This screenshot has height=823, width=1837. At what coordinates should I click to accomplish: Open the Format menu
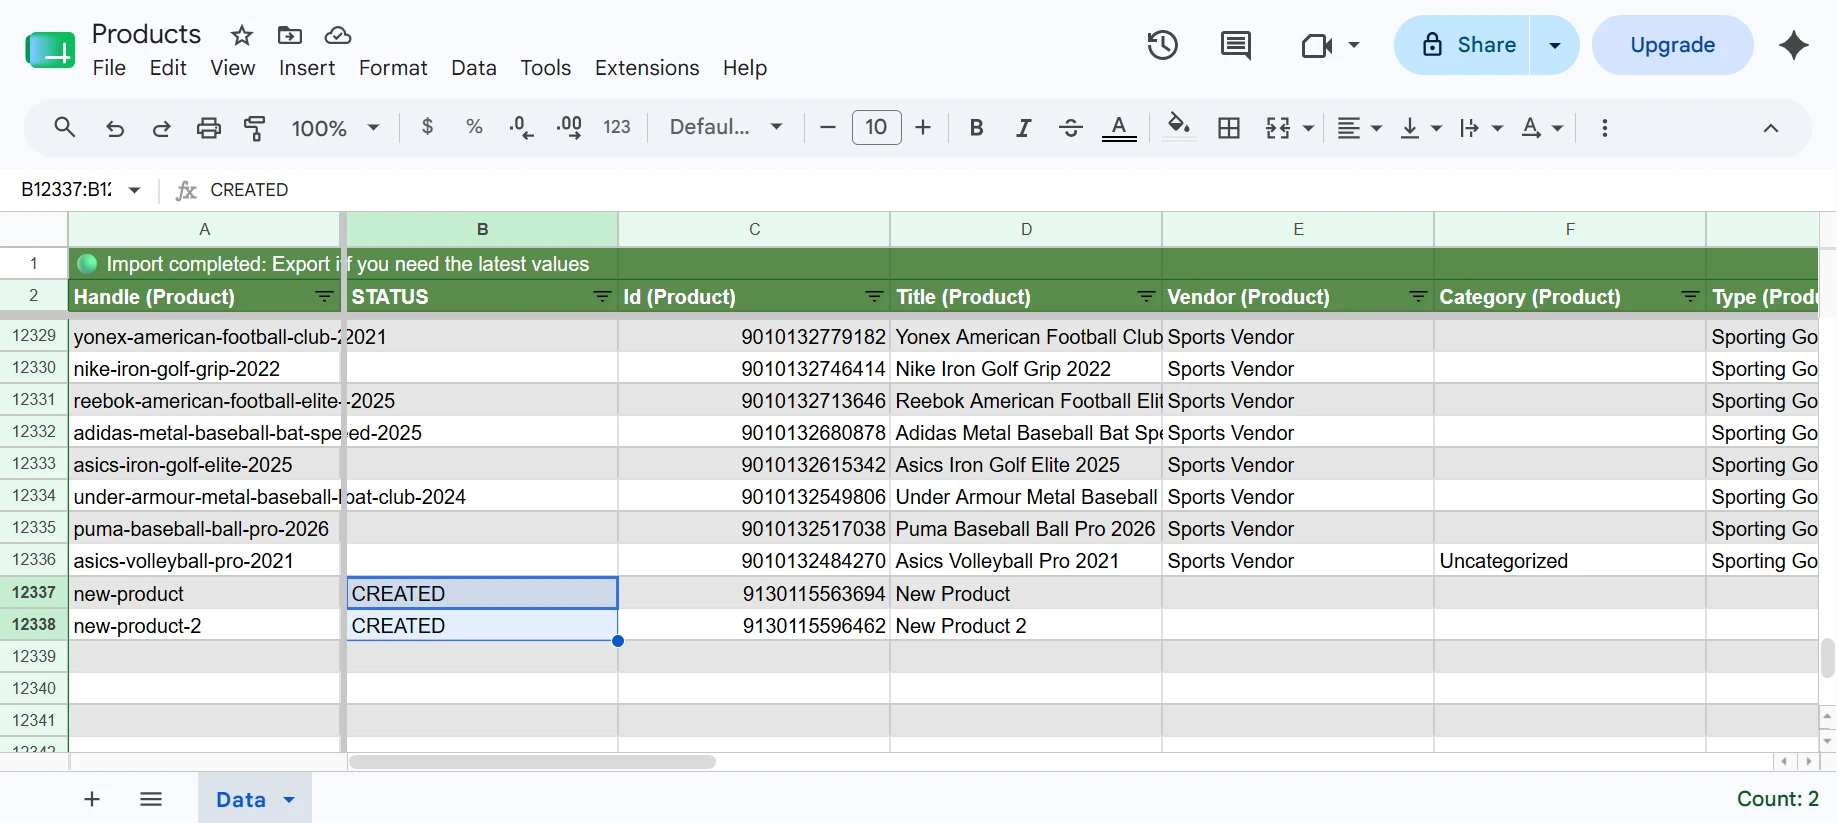click(393, 68)
